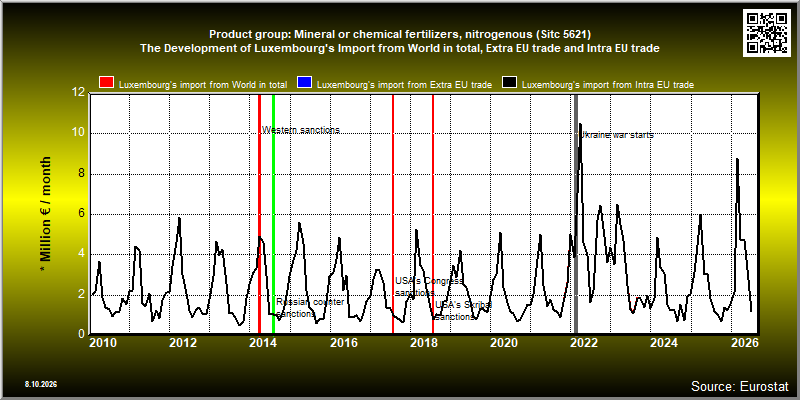Click the USA's Skripal sanctions label
Viewport: 800px width, 400px height.
click(x=463, y=311)
